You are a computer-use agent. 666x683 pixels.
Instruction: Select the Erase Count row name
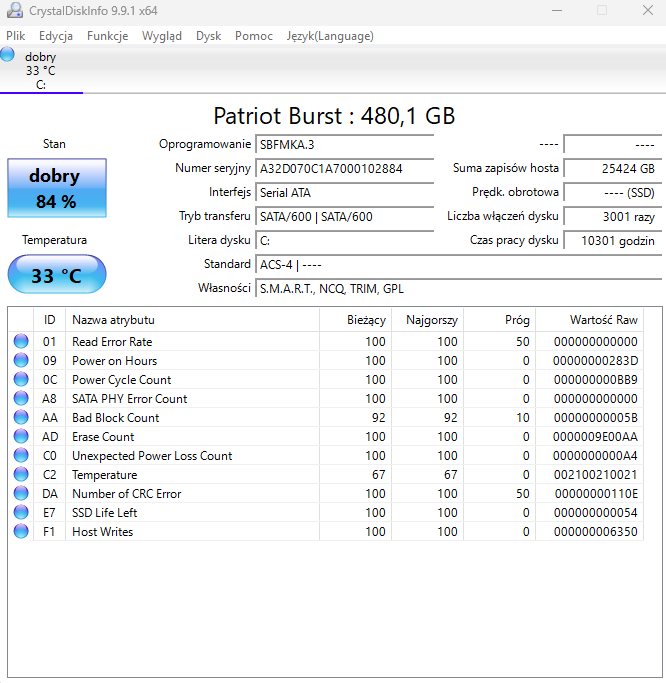tap(103, 436)
